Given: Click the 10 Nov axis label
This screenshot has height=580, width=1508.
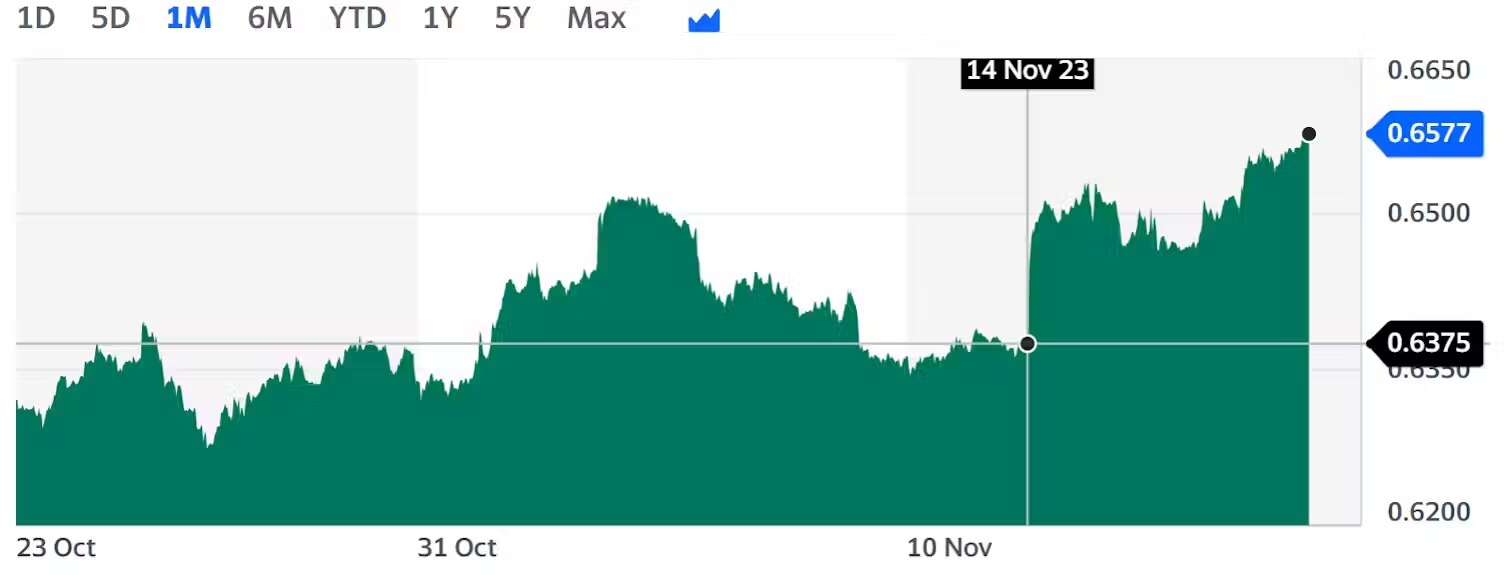Looking at the screenshot, I should (949, 548).
